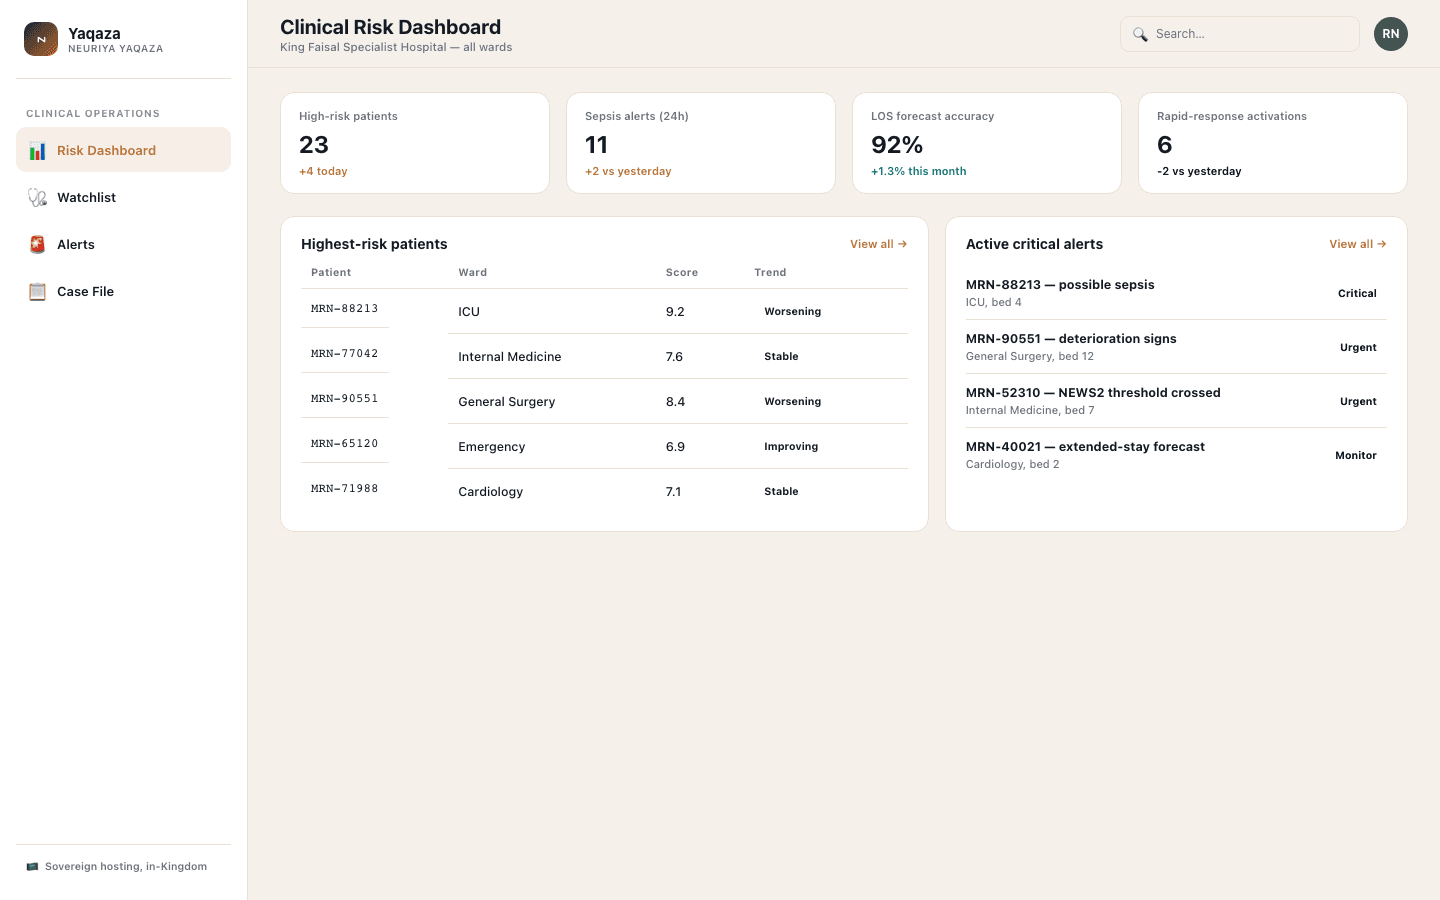Screen dimensions: 1440x900
Task: Click the Monitor severity badge
Action: pos(1356,456)
